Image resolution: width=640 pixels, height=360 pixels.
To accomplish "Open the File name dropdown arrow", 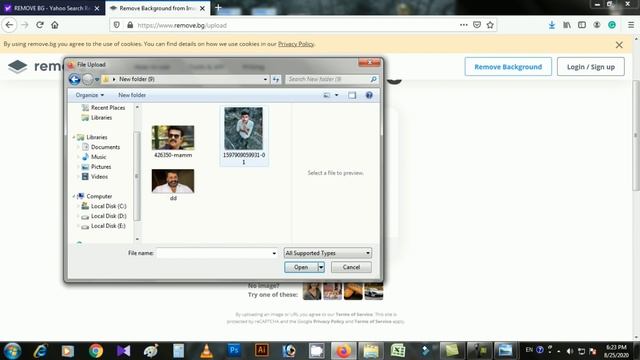I will [x=274, y=253].
